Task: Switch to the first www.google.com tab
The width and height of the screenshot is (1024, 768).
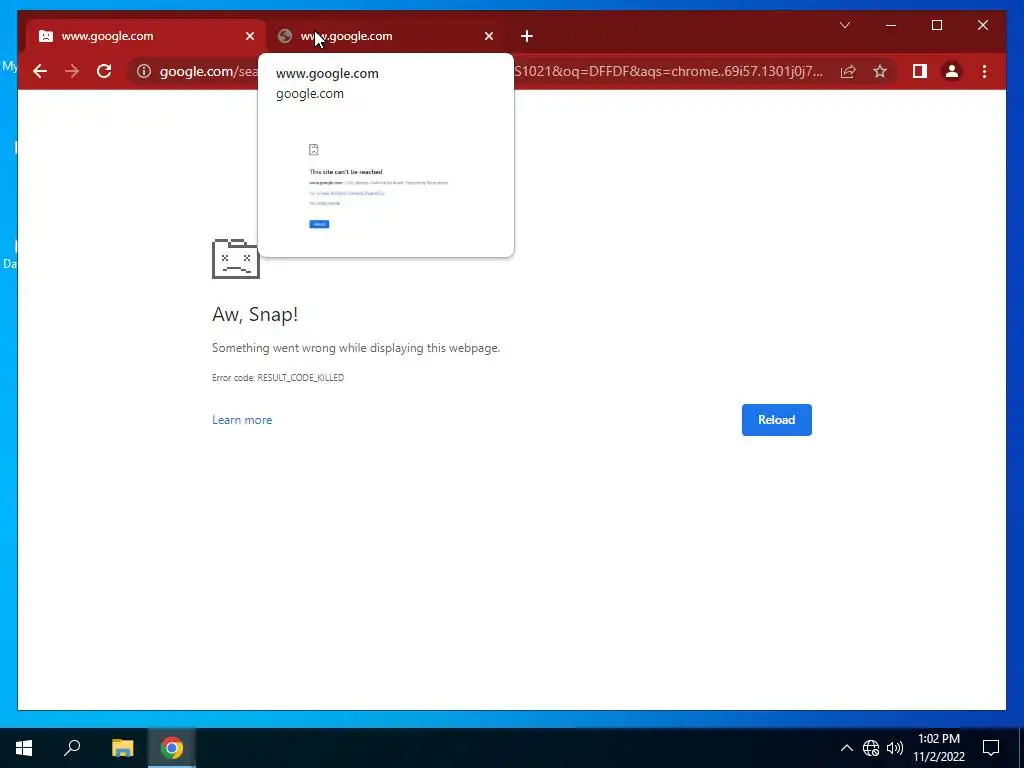Action: pyautogui.click(x=146, y=36)
